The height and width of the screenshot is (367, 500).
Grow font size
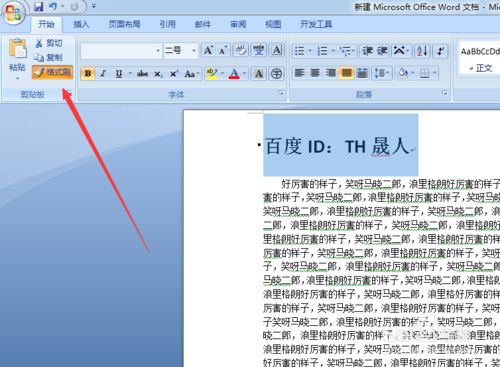point(209,51)
